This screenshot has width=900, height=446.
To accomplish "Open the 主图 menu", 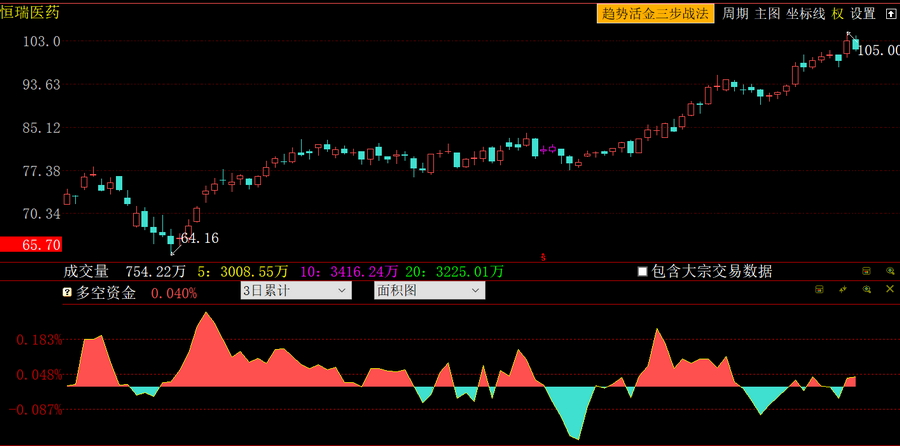I will [x=767, y=14].
